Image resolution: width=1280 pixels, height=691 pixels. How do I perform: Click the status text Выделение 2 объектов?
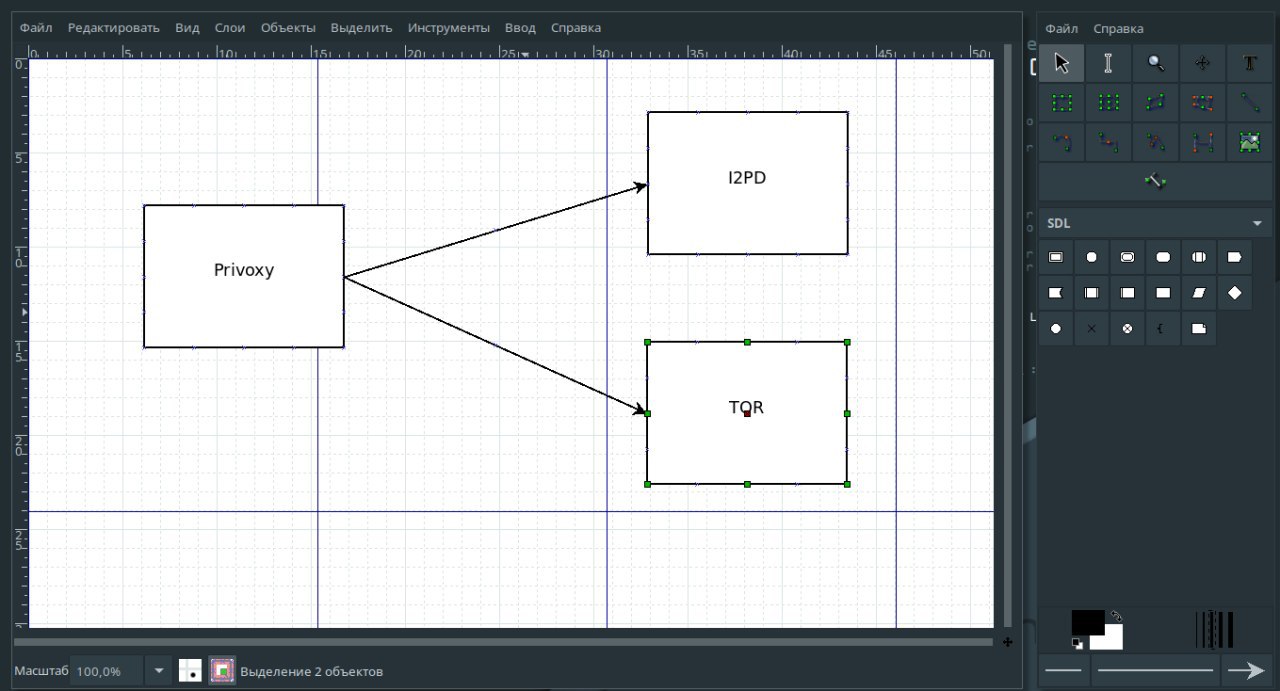311,671
